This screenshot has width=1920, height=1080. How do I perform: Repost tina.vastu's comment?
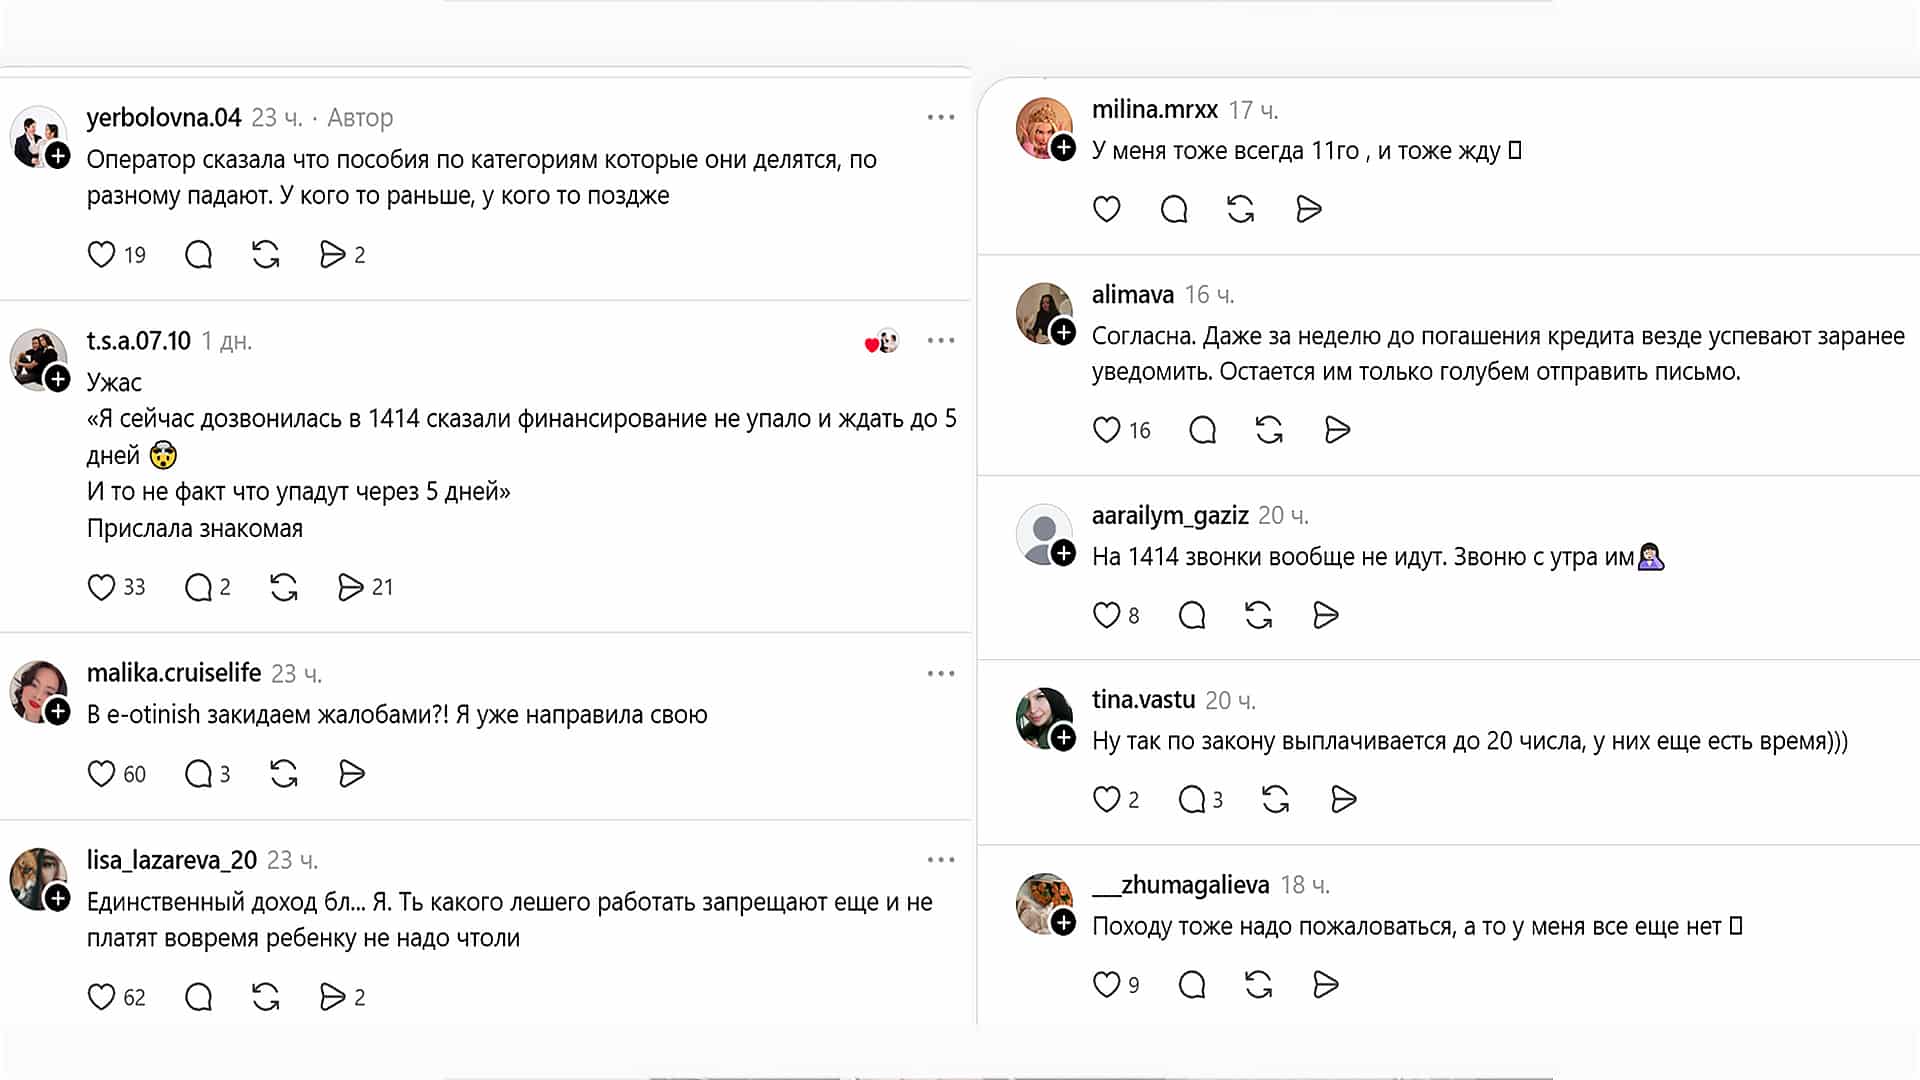click(x=1276, y=800)
